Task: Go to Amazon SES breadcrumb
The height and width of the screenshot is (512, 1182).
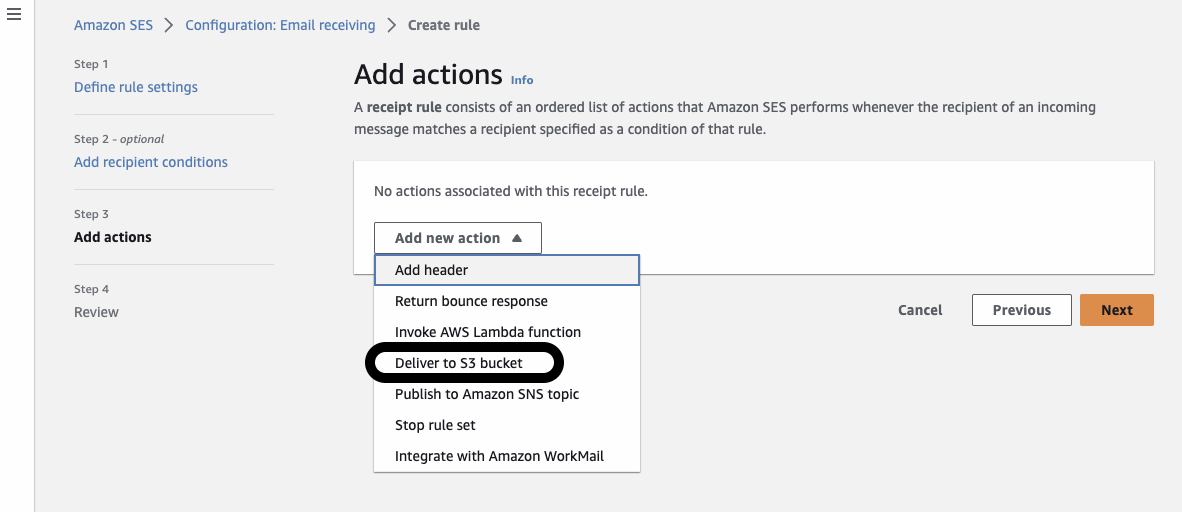Action: (113, 25)
